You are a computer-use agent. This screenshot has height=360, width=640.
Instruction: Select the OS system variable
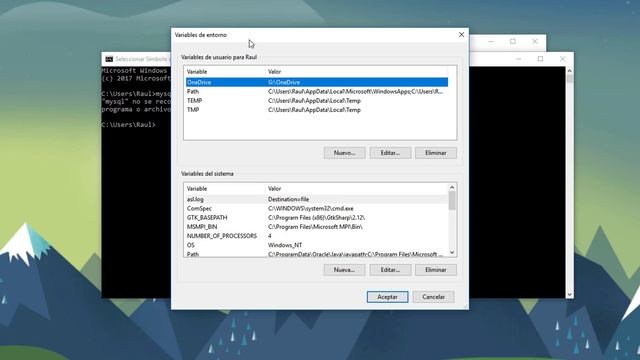[317, 245]
